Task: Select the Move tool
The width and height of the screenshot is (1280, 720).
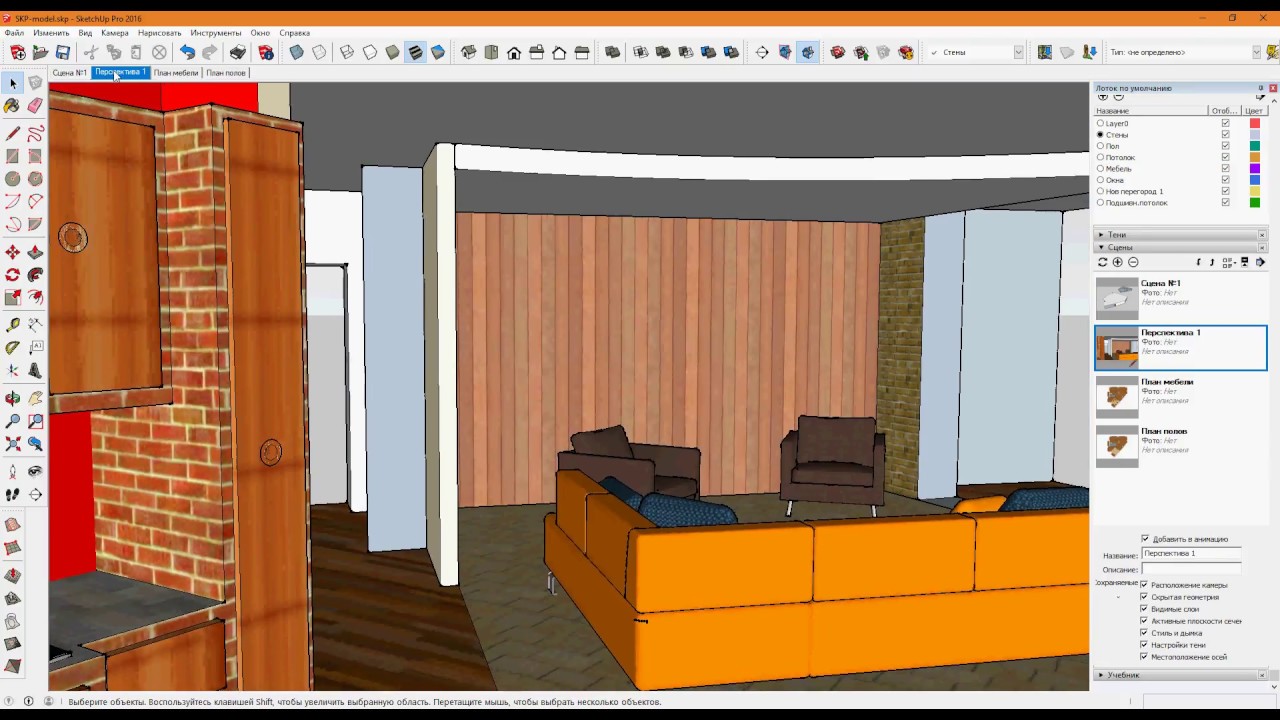Action: 13,252
